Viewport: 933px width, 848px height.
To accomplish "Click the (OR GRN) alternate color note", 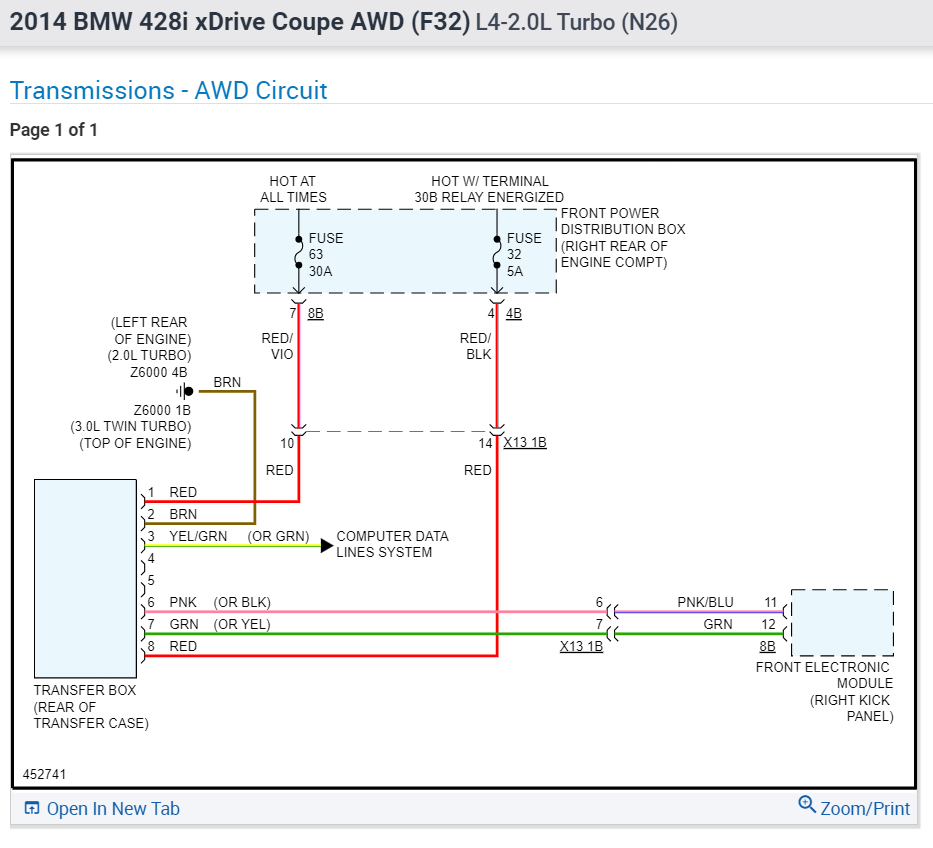I will click(278, 537).
